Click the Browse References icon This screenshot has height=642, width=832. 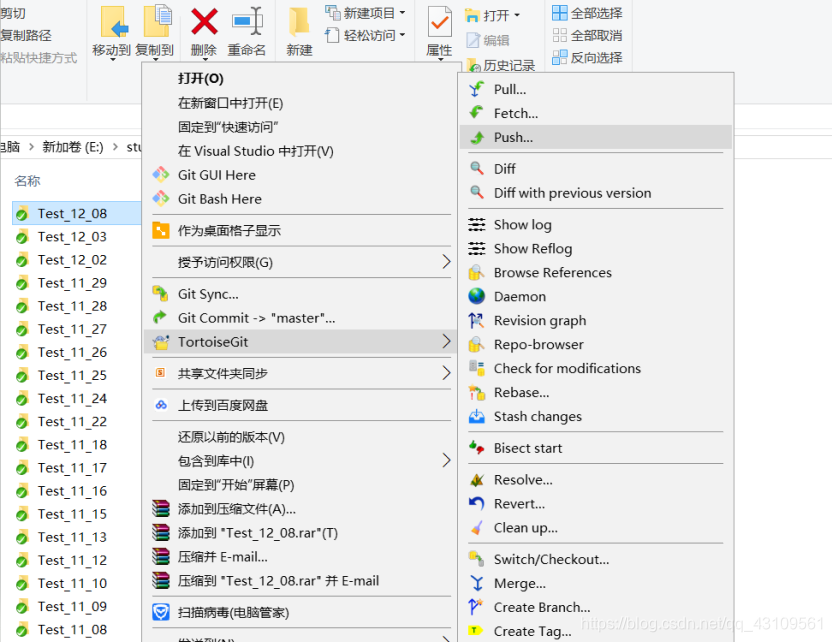click(x=476, y=273)
